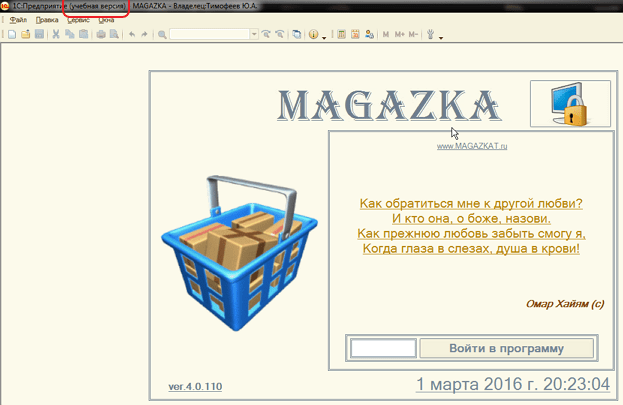Click the Open folder toolbar icon

(x=25, y=34)
